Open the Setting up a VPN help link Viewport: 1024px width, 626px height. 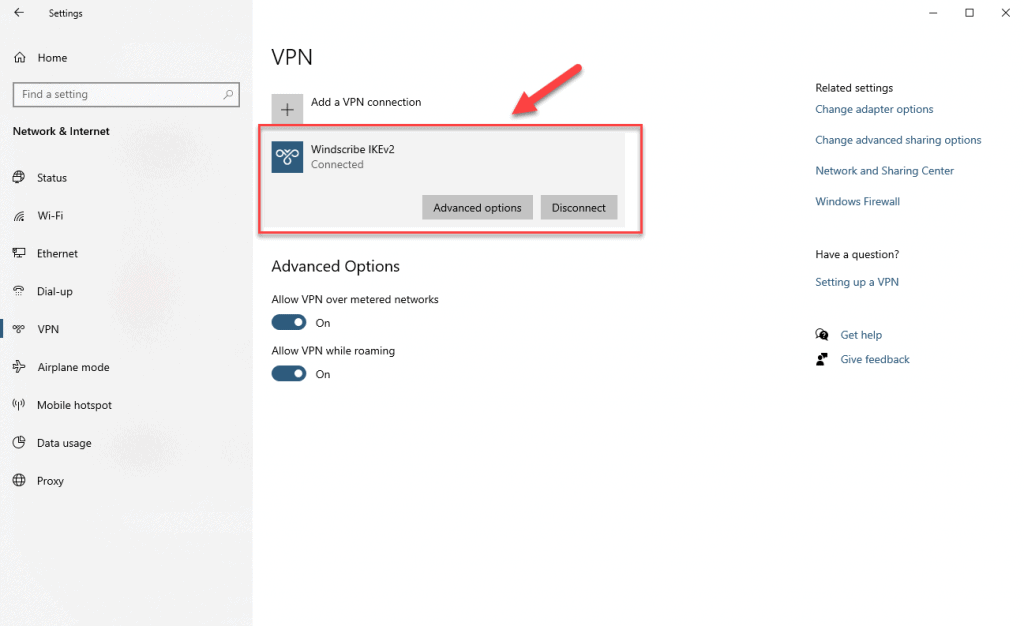click(856, 281)
